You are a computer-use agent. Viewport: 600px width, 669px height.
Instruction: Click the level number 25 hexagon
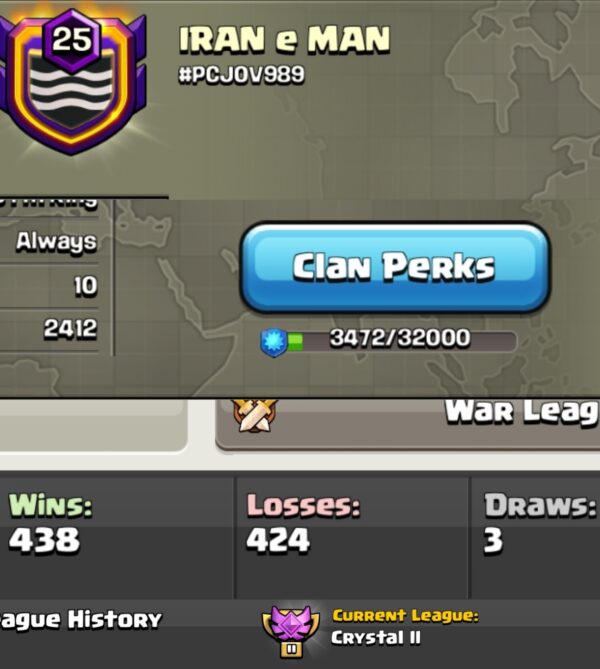(72, 40)
